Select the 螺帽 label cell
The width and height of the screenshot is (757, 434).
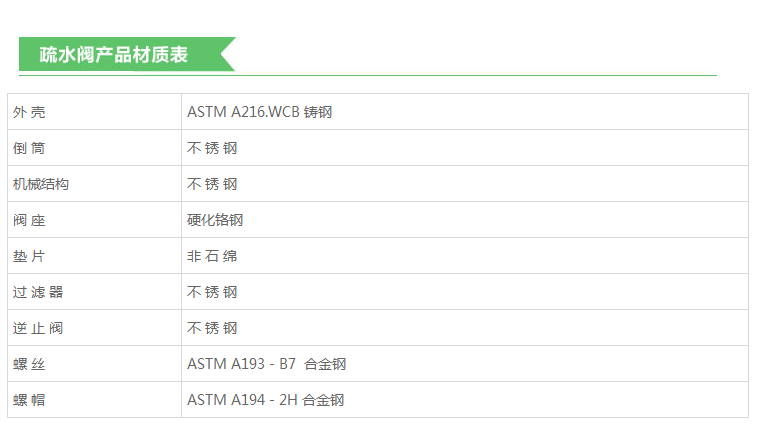coord(30,400)
